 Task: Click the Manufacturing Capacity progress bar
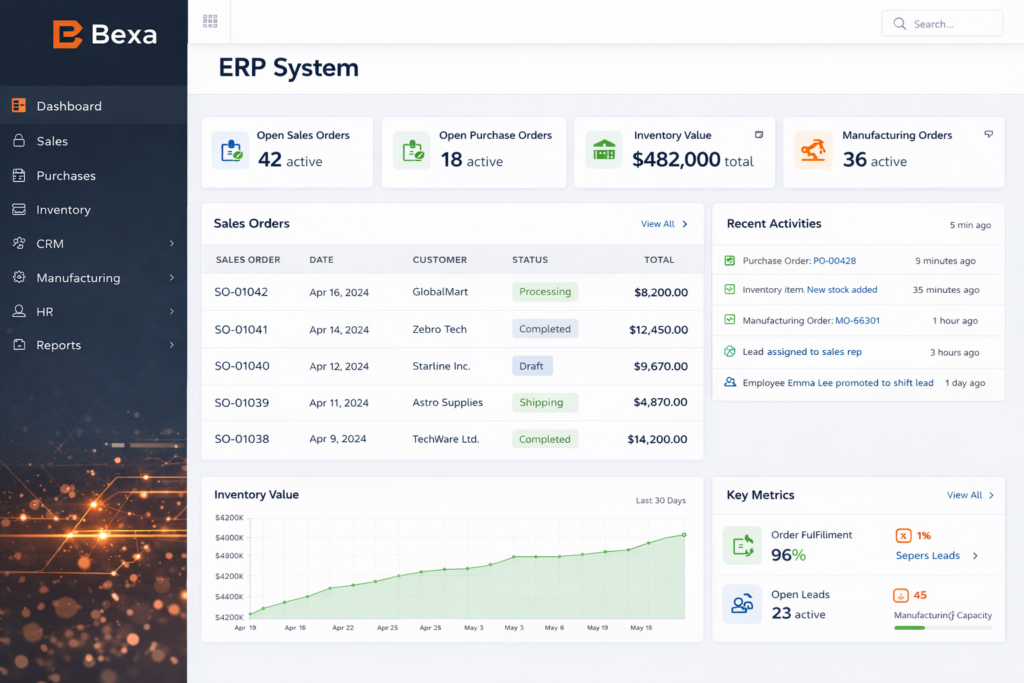(x=942, y=628)
